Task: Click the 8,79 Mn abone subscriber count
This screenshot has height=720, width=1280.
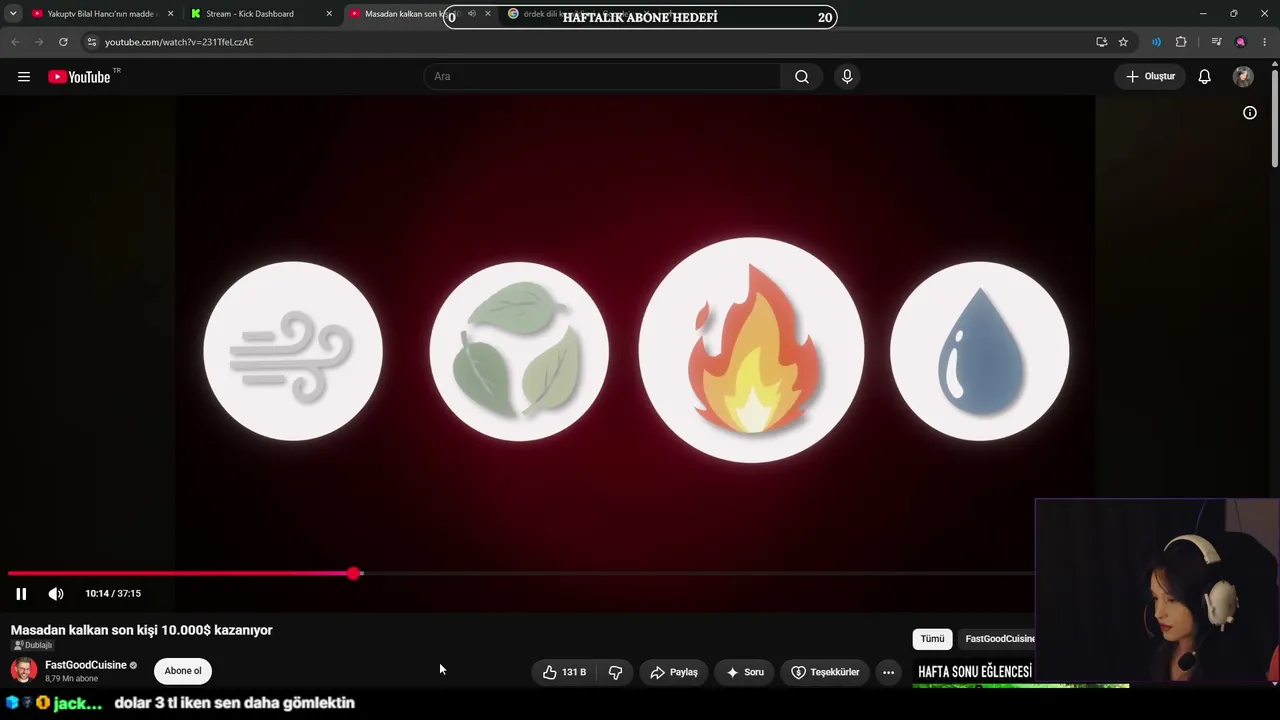Action: pyautogui.click(x=71, y=679)
